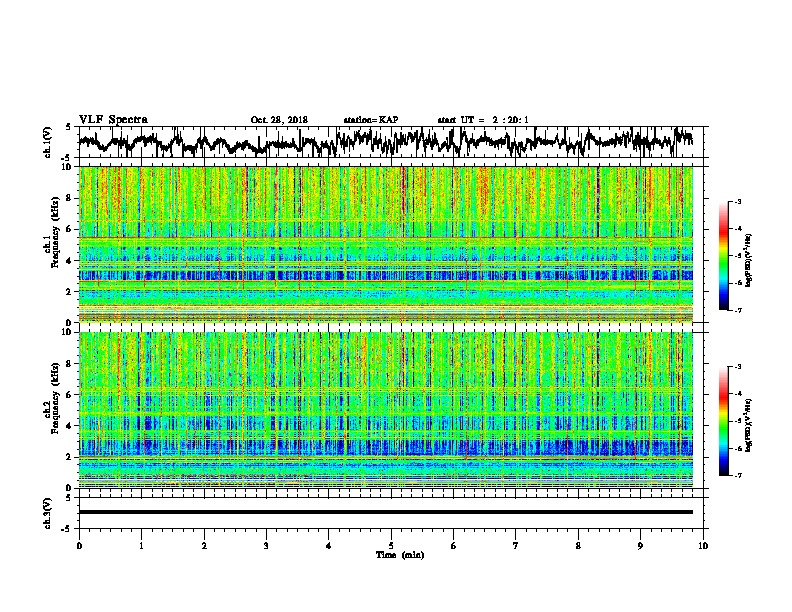Image resolution: width=792 pixels, height=612 pixels.
Task: Click the "-7" label on the ch.1 color bar
Action: pyautogui.click(x=737, y=310)
